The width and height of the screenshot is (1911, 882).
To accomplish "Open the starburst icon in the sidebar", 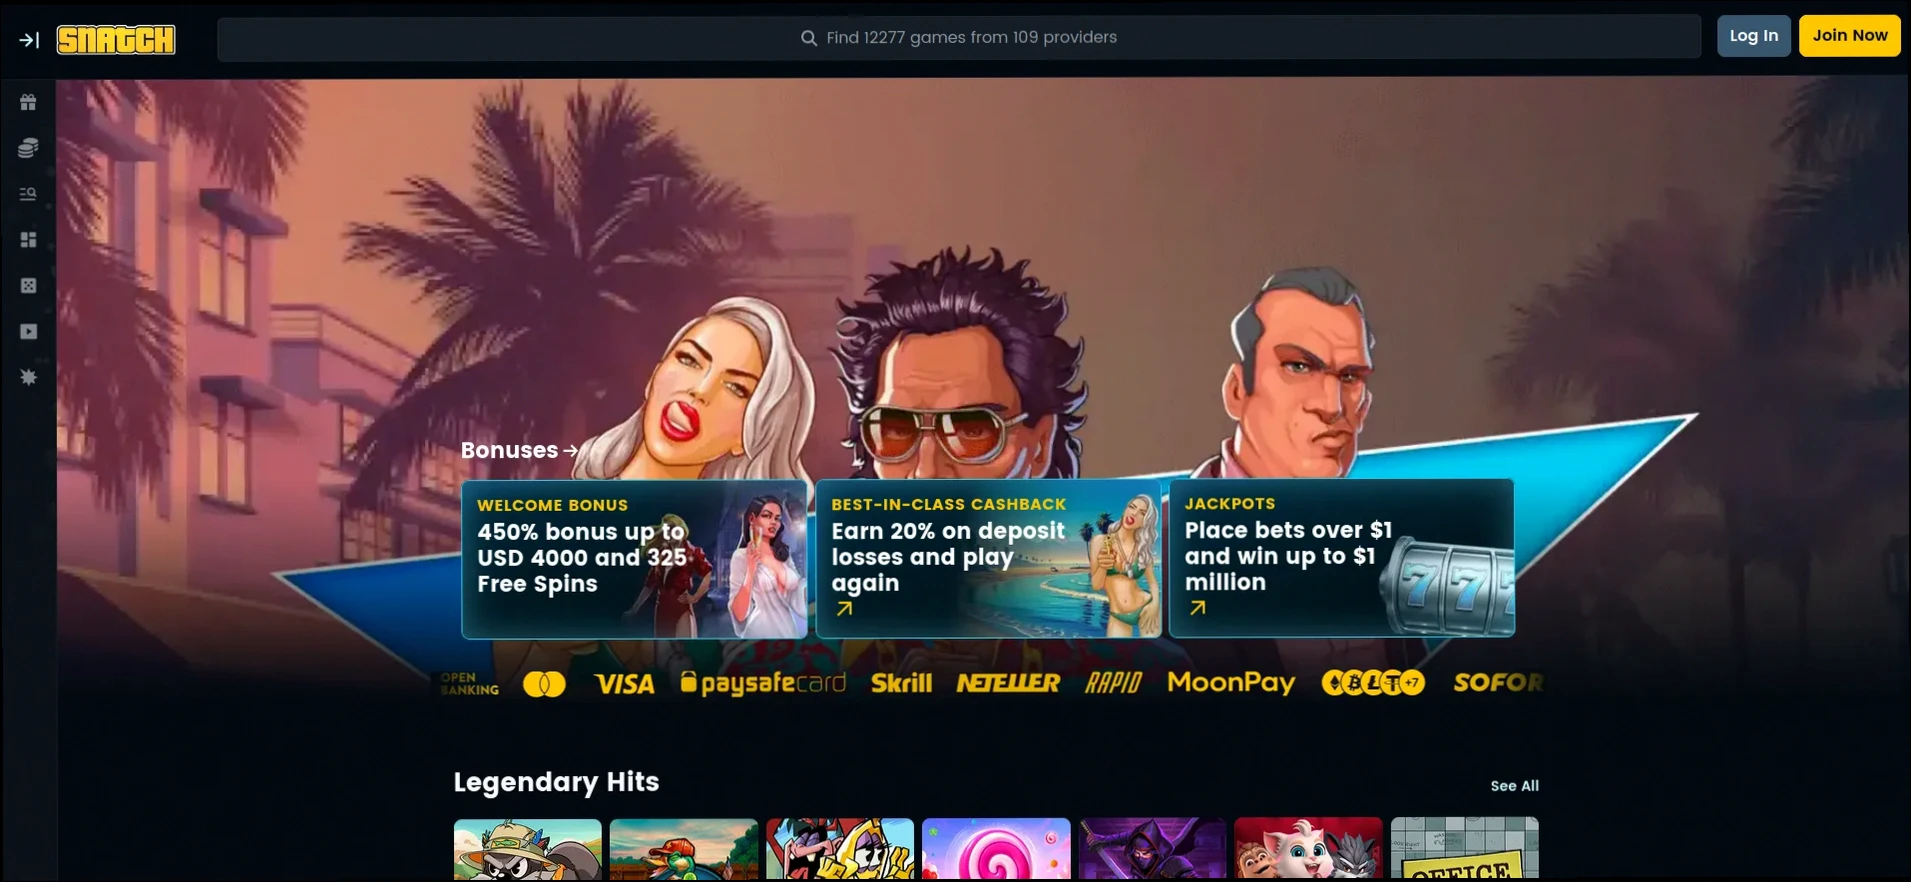I will tap(28, 378).
